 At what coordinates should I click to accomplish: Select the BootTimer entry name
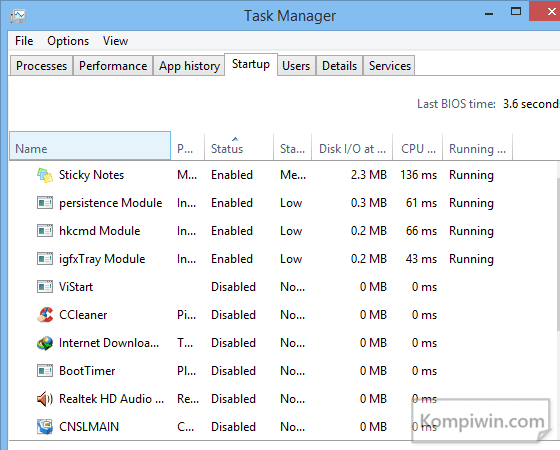[87, 371]
